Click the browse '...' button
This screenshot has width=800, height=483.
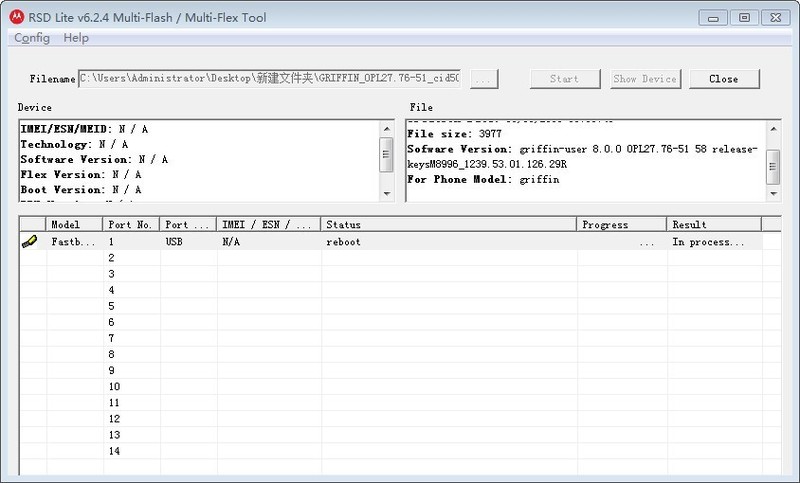pos(484,79)
